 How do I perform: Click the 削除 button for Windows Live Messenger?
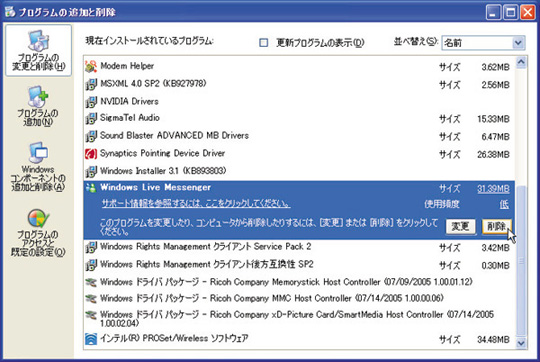[x=496, y=227]
